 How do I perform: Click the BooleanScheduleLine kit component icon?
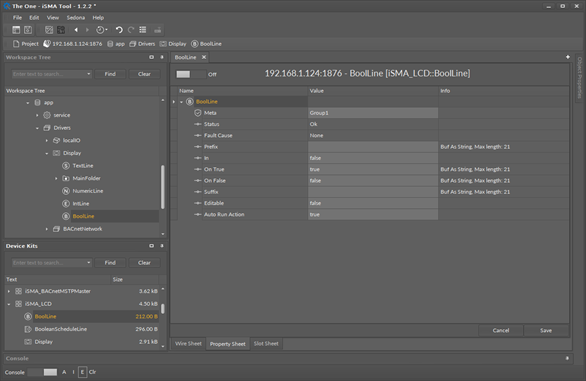click(28, 329)
